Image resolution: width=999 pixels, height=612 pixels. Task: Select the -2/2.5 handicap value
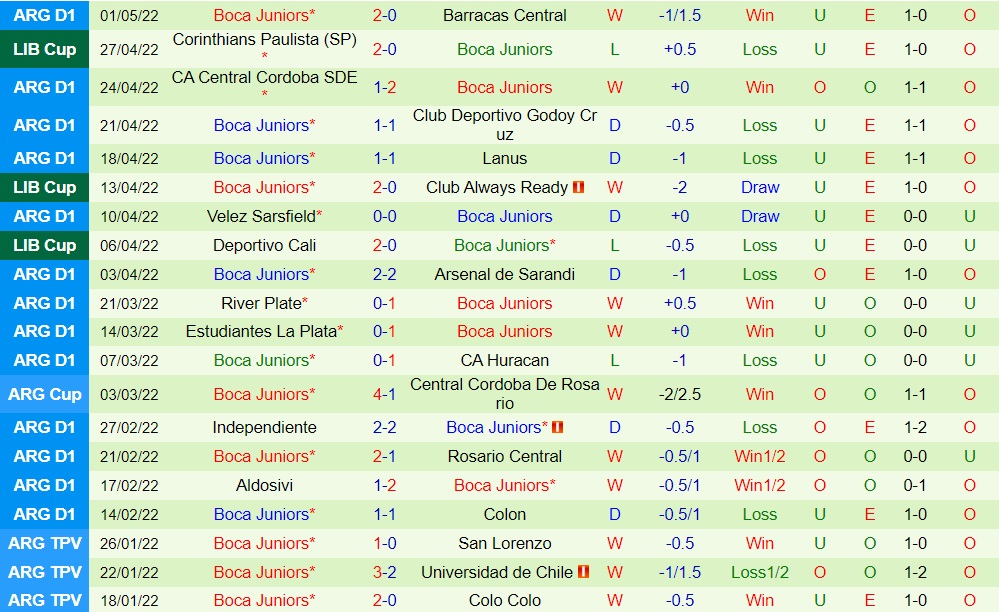(680, 394)
